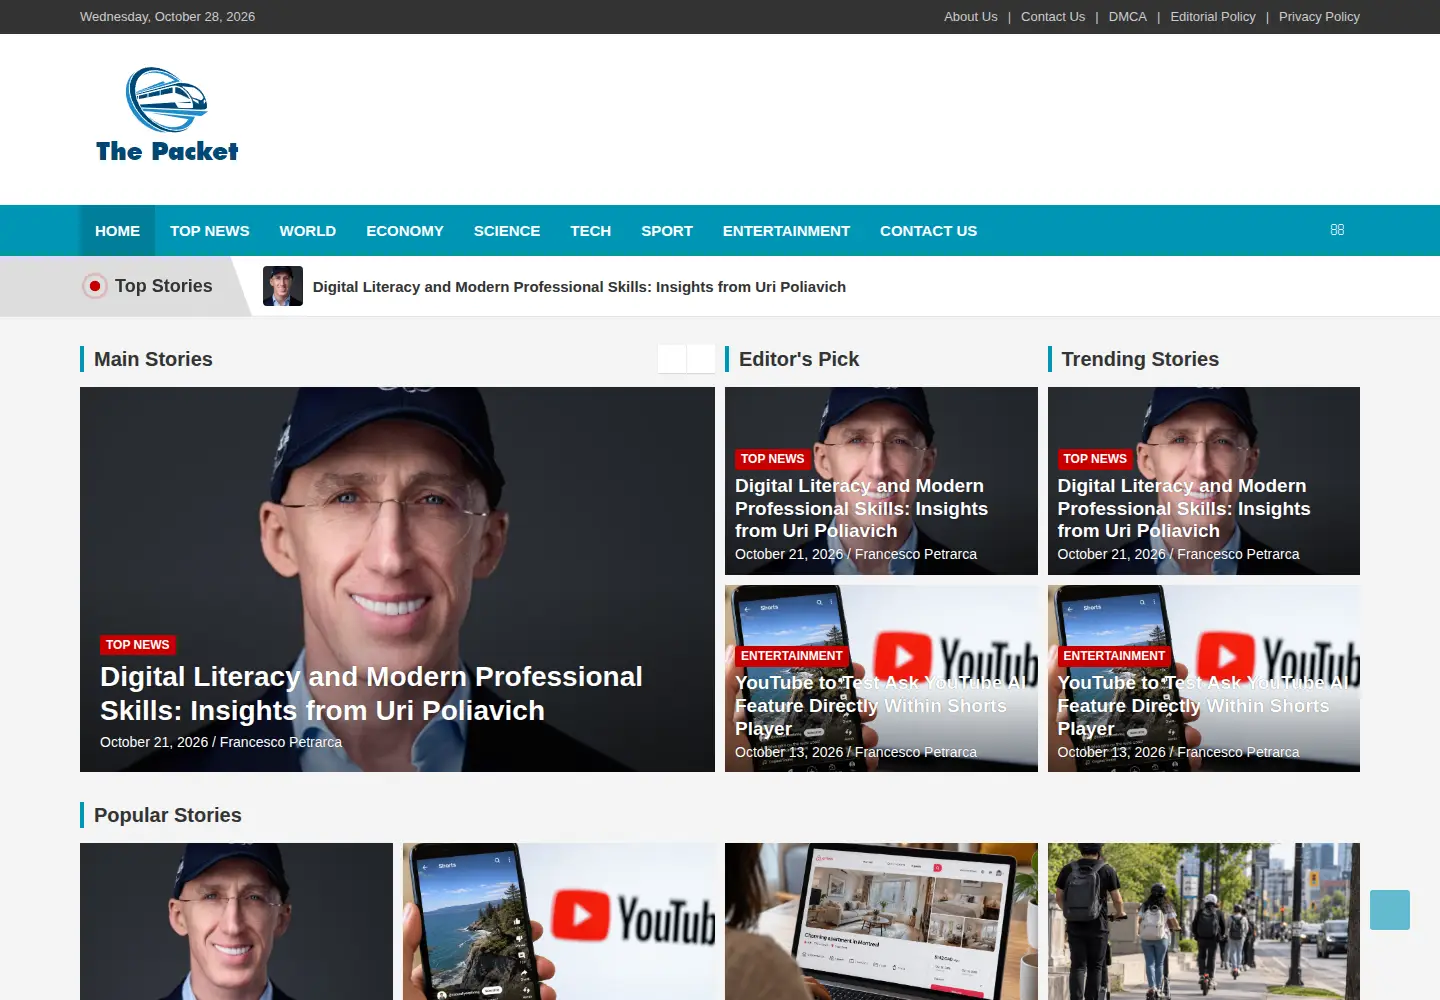Click the 'Trending Stories' section heading
Image resolution: width=1440 pixels, height=1000 pixels.
1140,359
